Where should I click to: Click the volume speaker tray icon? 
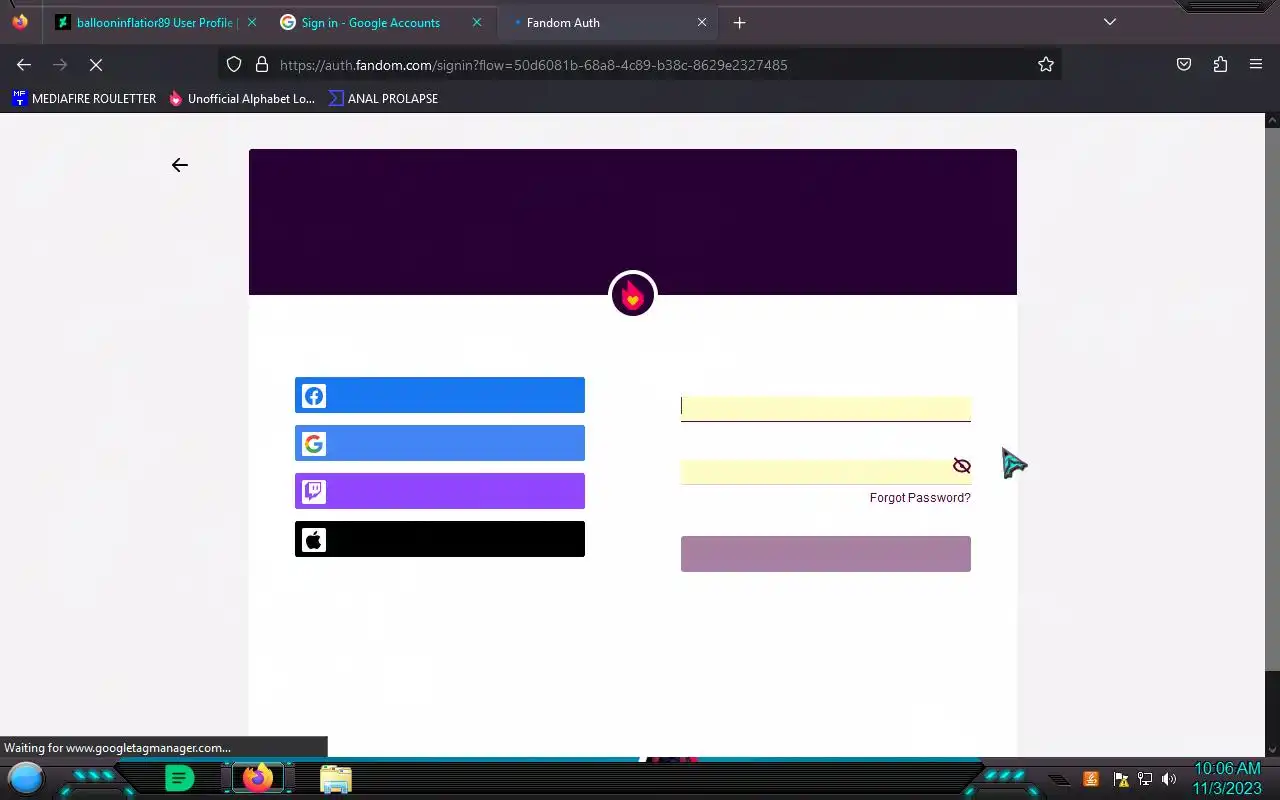[1169, 779]
